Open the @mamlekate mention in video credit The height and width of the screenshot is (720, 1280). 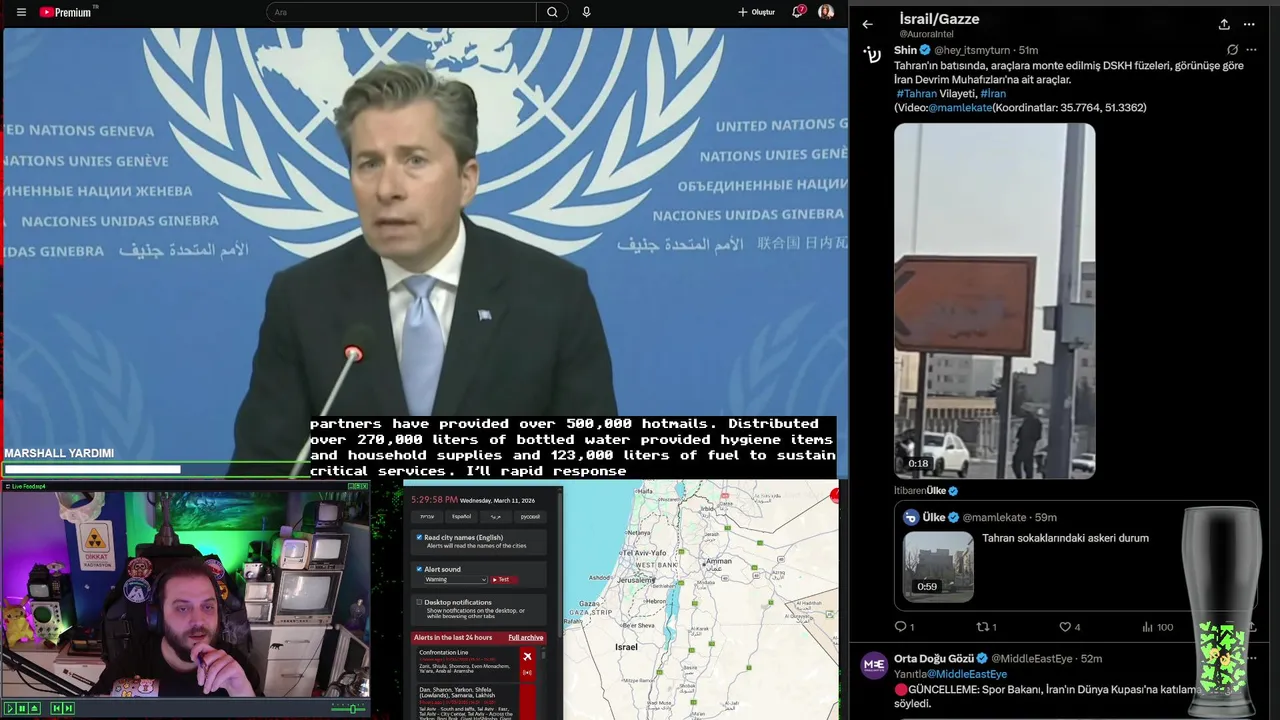(960, 108)
